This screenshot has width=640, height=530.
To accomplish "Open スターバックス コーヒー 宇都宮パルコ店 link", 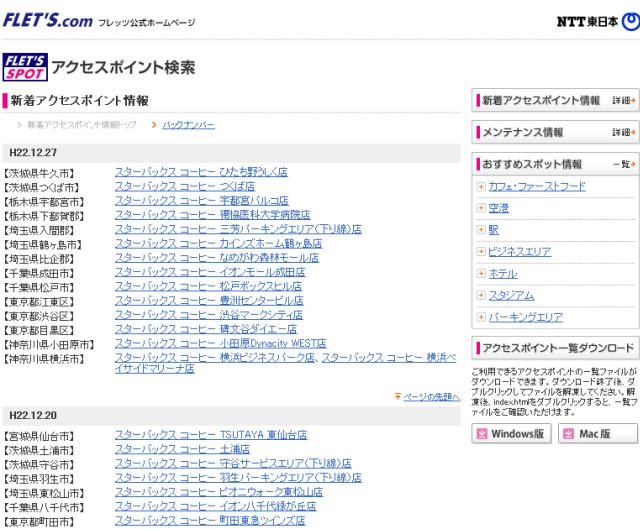I will tap(202, 201).
